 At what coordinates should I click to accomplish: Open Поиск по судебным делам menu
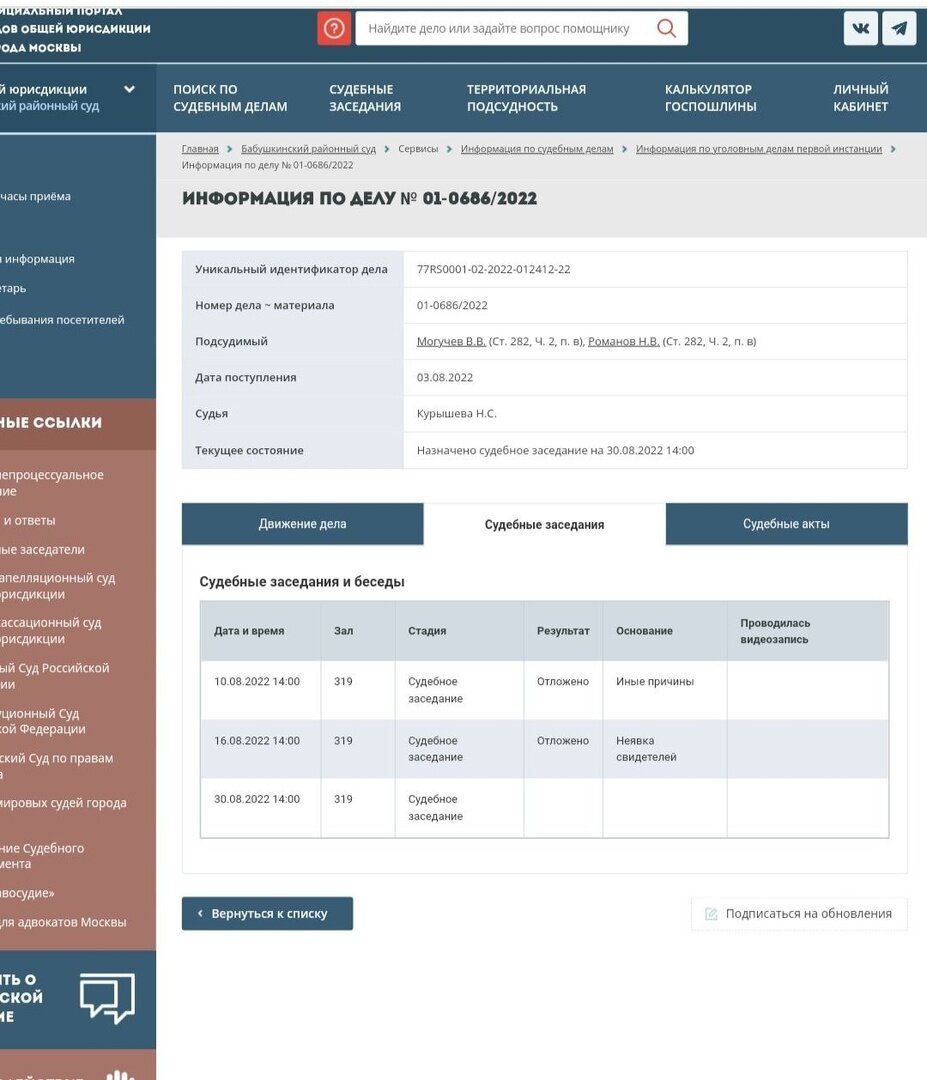coord(230,98)
